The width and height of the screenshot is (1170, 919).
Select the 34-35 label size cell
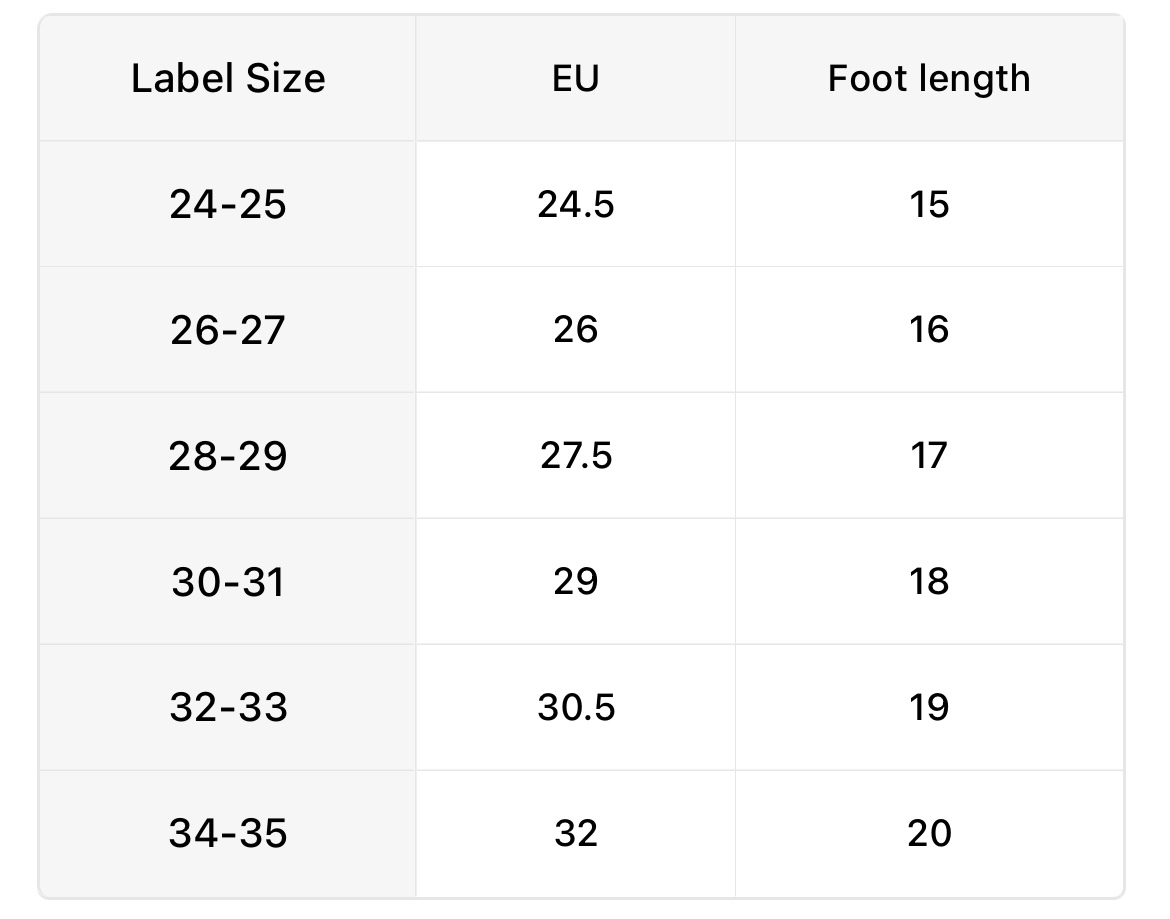point(228,833)
